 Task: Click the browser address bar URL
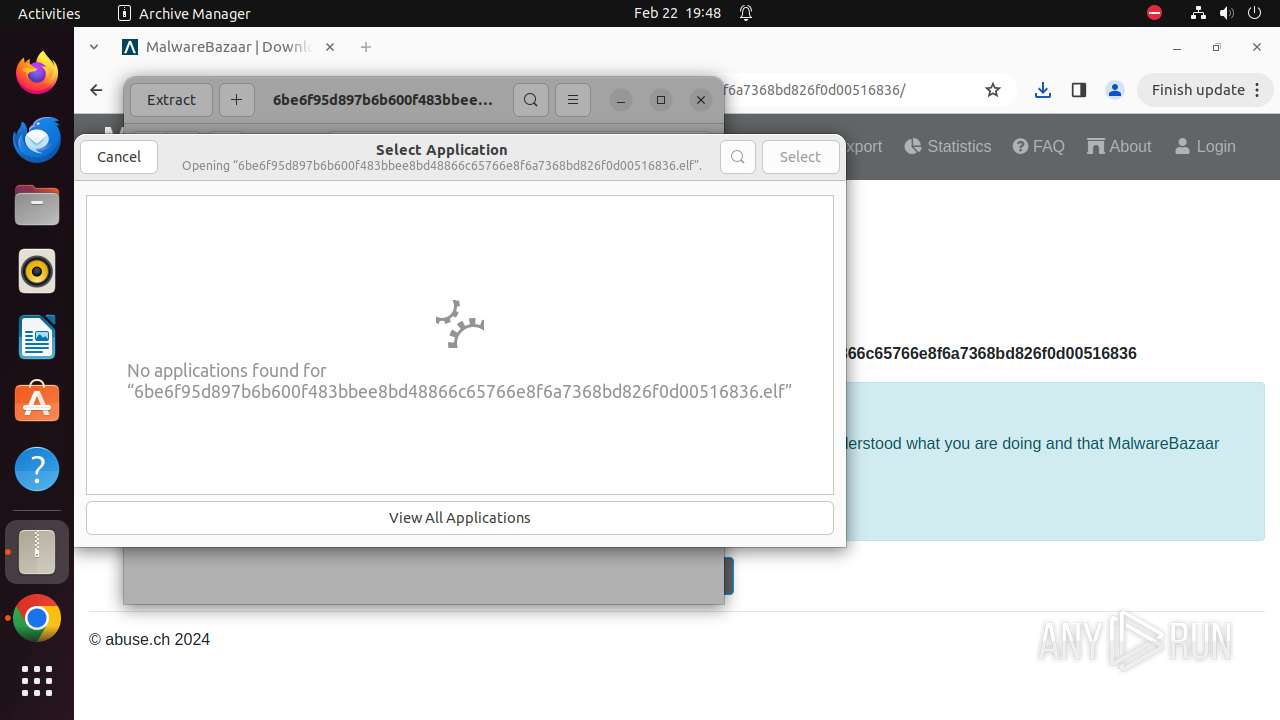click(x=812, y=90)
